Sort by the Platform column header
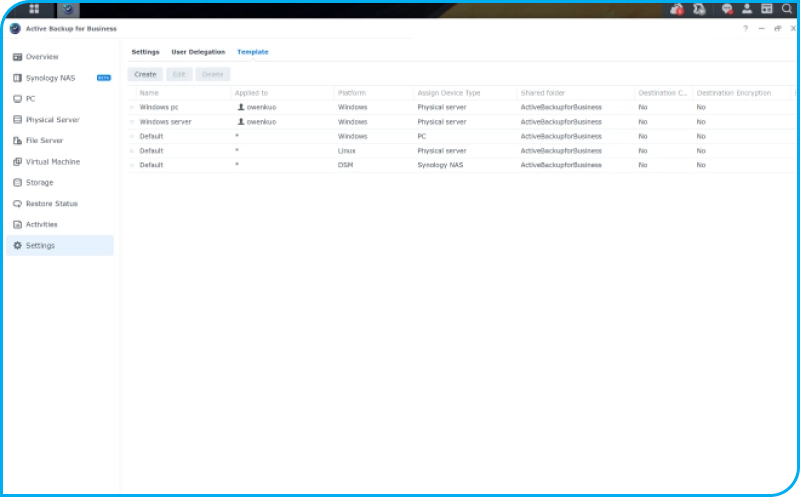This screenshot has height=497, width=800. pyautogui.click(x=373, y=93)
